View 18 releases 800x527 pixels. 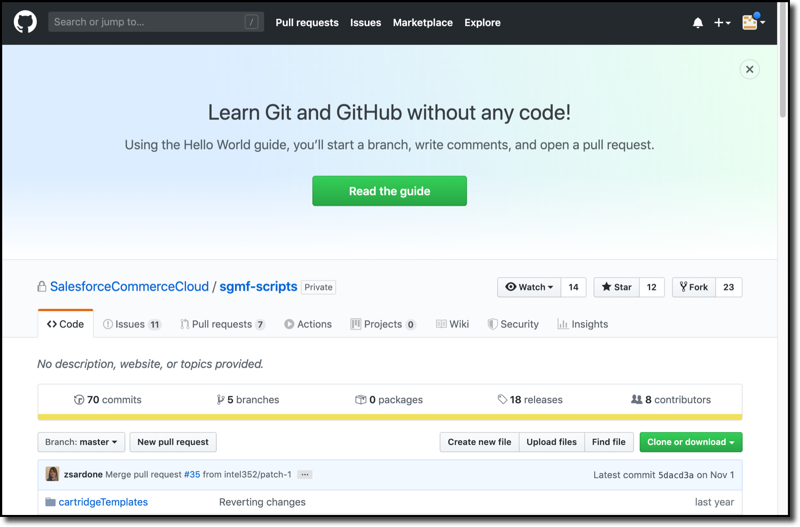[x=530, y=399]
